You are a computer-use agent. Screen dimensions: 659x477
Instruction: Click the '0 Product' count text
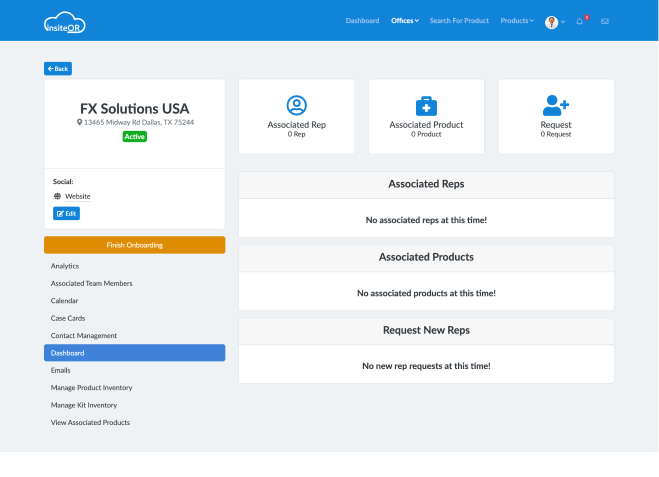tap(426, 134)
